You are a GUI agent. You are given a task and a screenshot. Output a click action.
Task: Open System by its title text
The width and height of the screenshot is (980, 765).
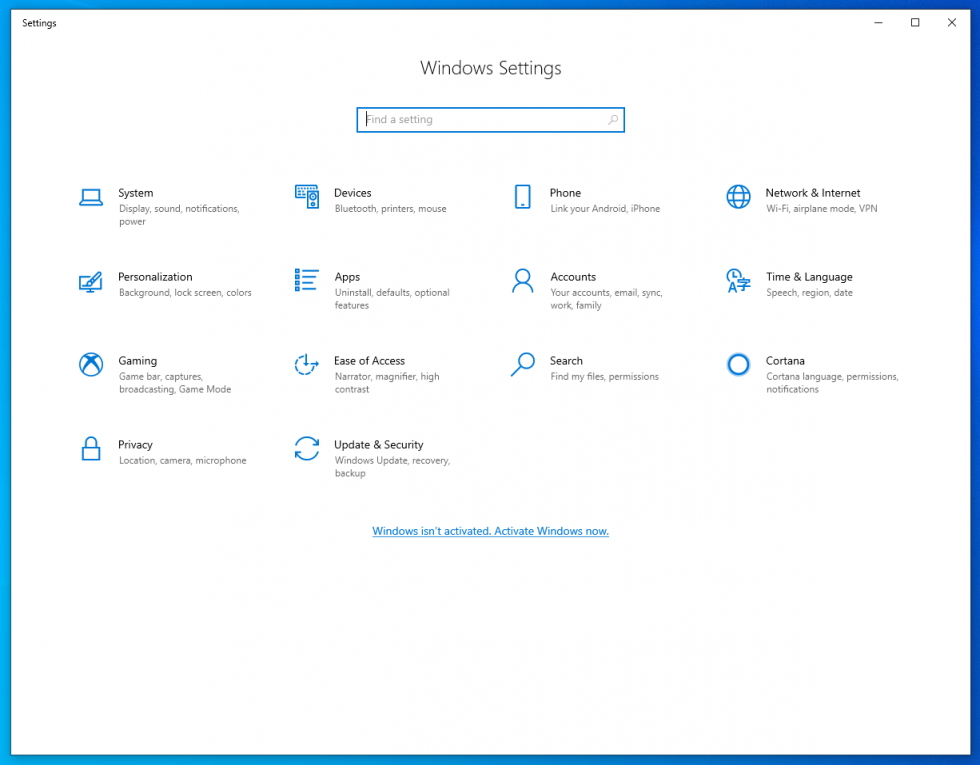136,193
